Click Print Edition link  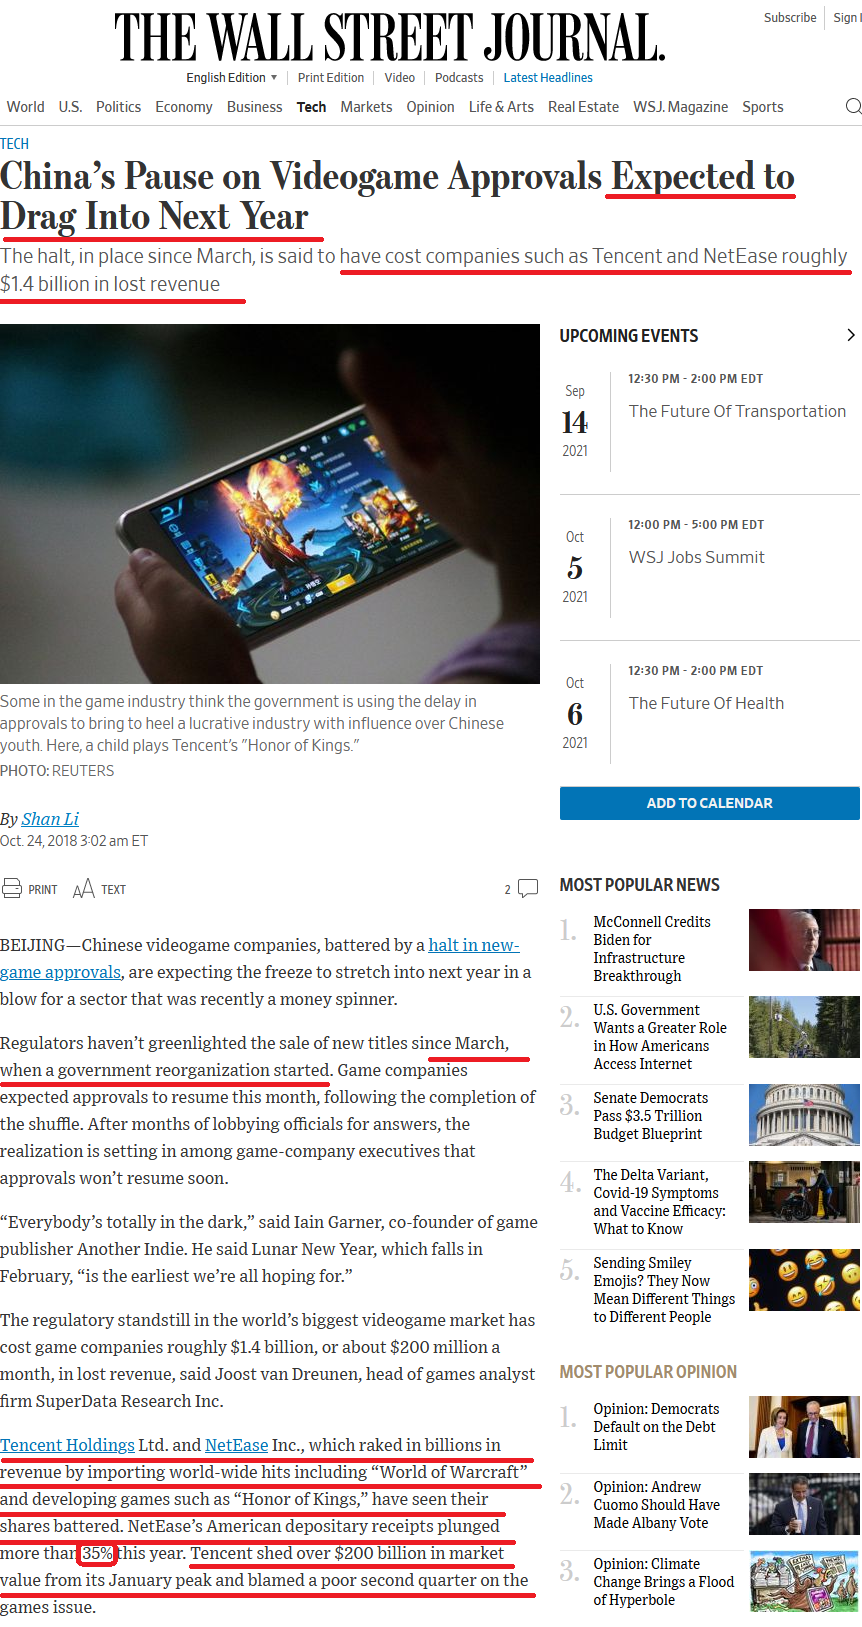(331, 77)
